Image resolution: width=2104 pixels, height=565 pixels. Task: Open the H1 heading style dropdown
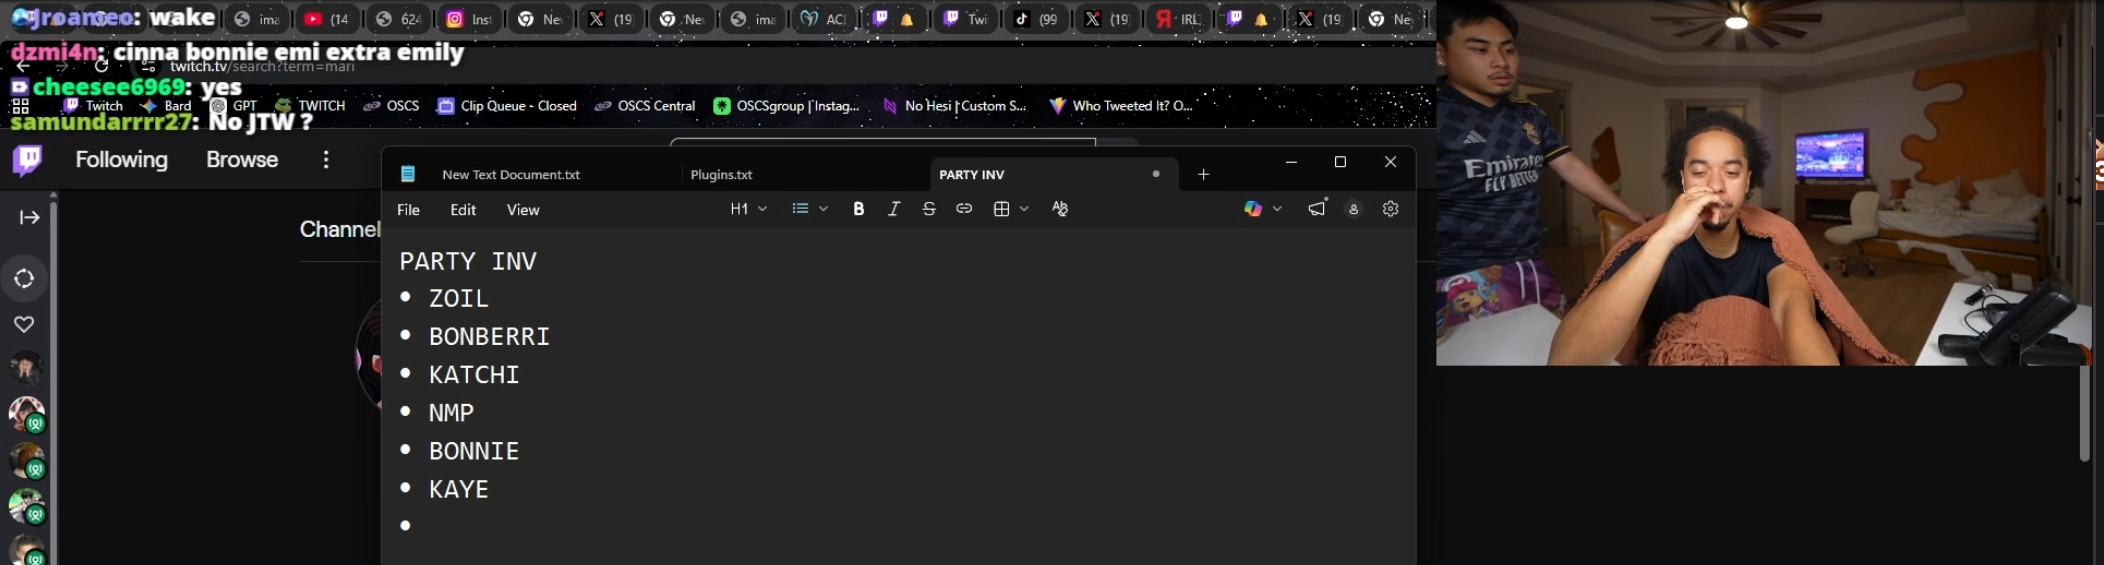[x=748, y=209]
